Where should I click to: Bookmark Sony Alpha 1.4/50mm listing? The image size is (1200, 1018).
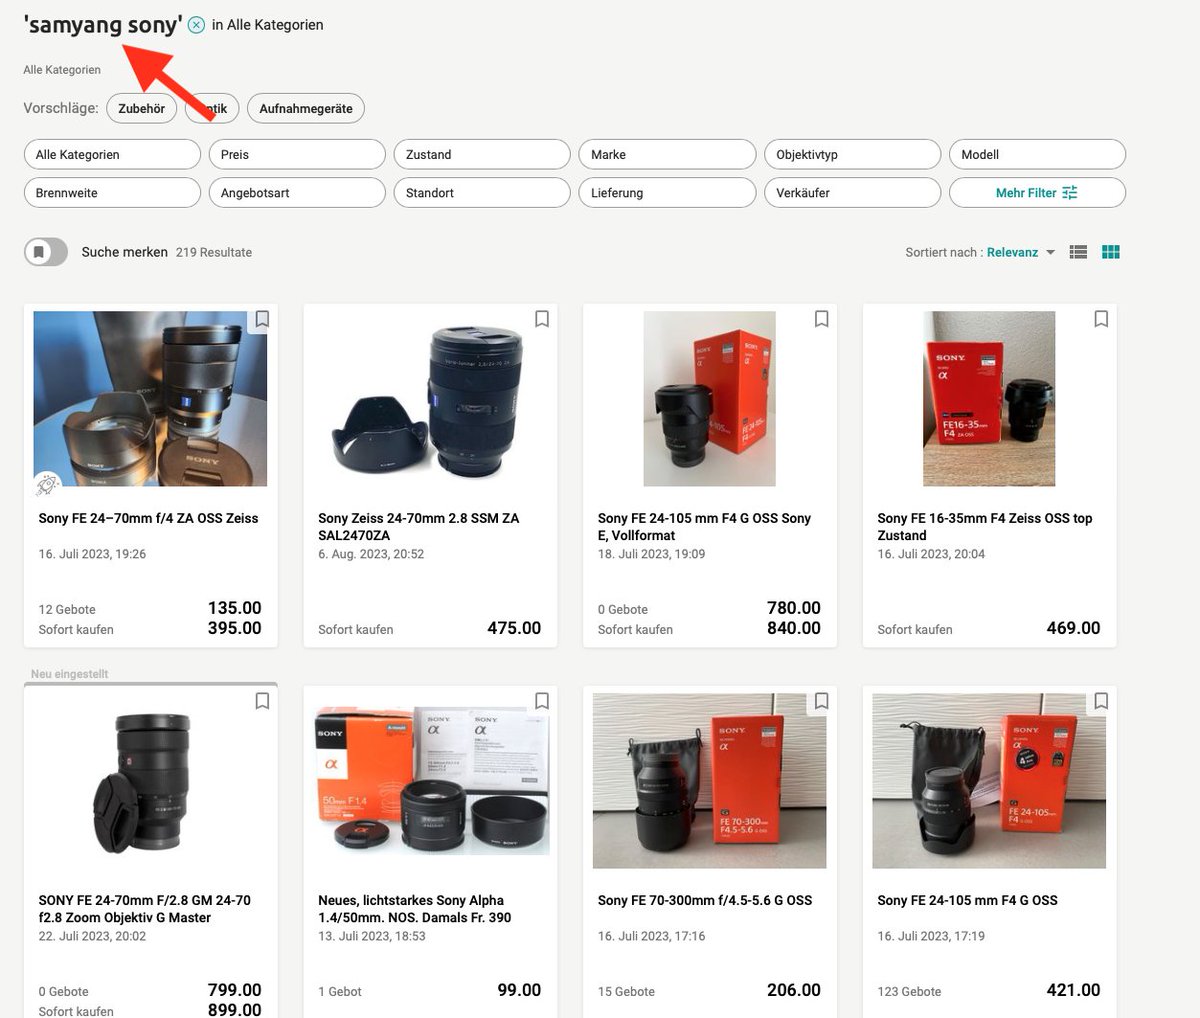[542, 701]
